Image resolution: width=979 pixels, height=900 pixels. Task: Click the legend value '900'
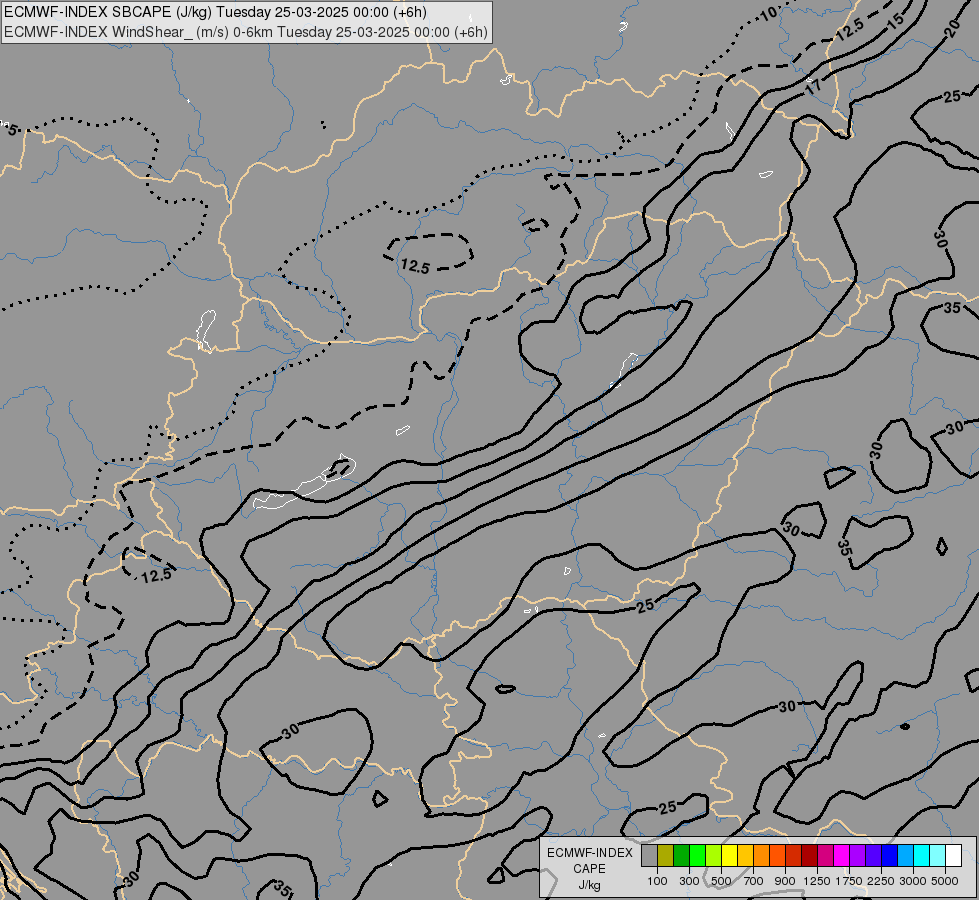click(785, 881)
